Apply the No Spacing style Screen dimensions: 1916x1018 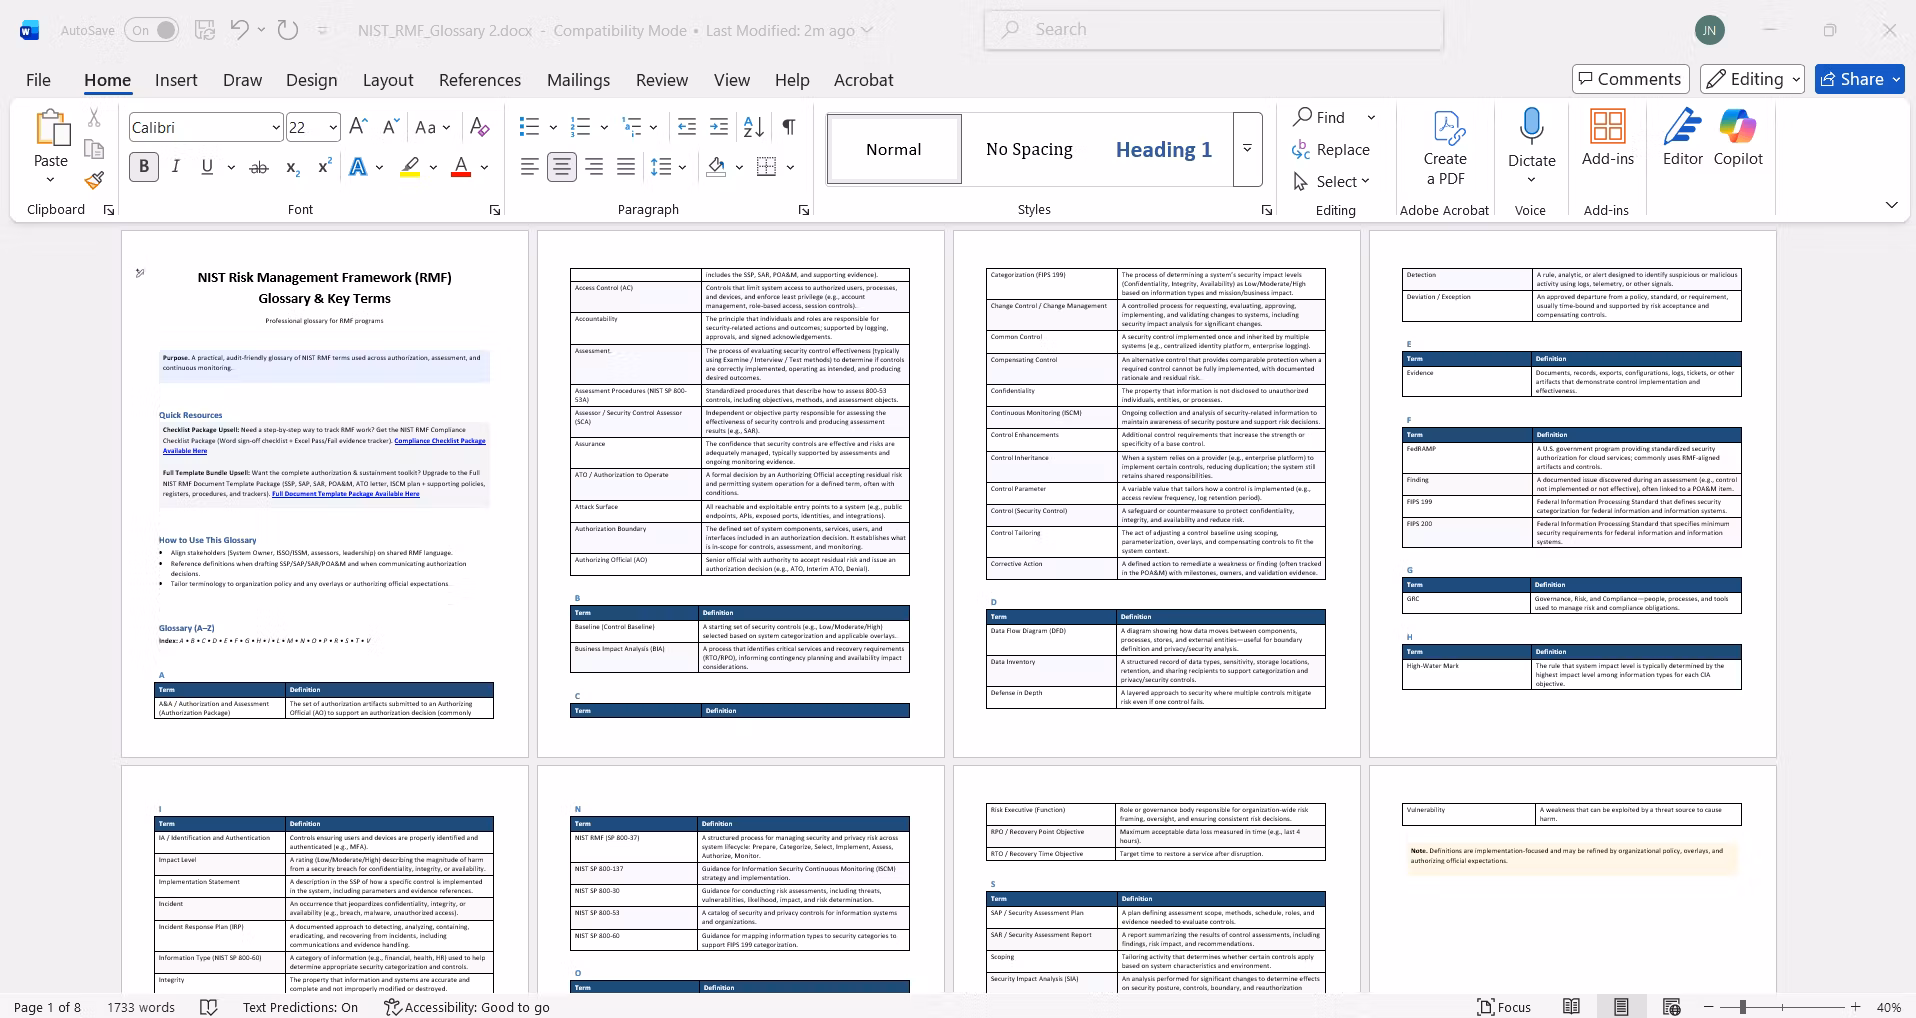point(1029,149)
